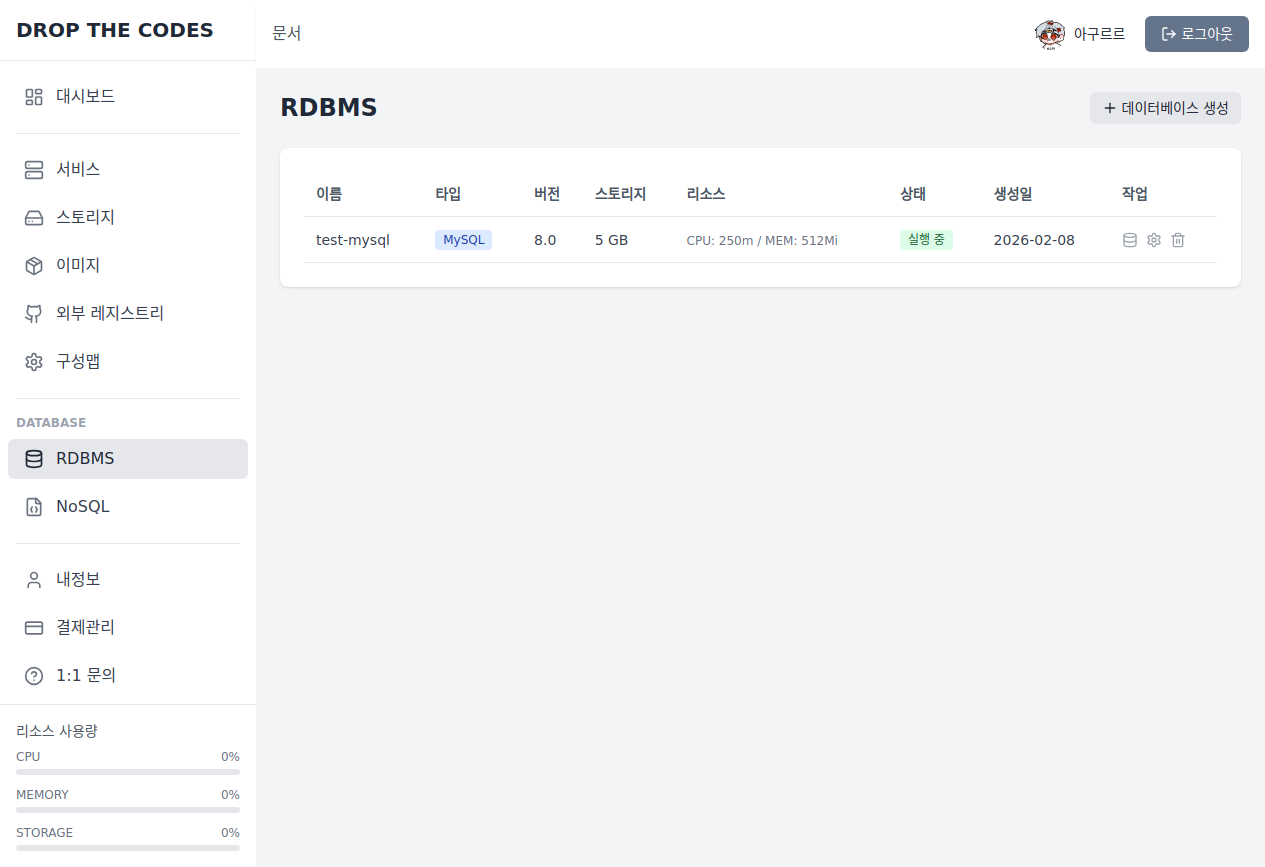
Task: Navigate to 결제관리
Action: (85, 627)
